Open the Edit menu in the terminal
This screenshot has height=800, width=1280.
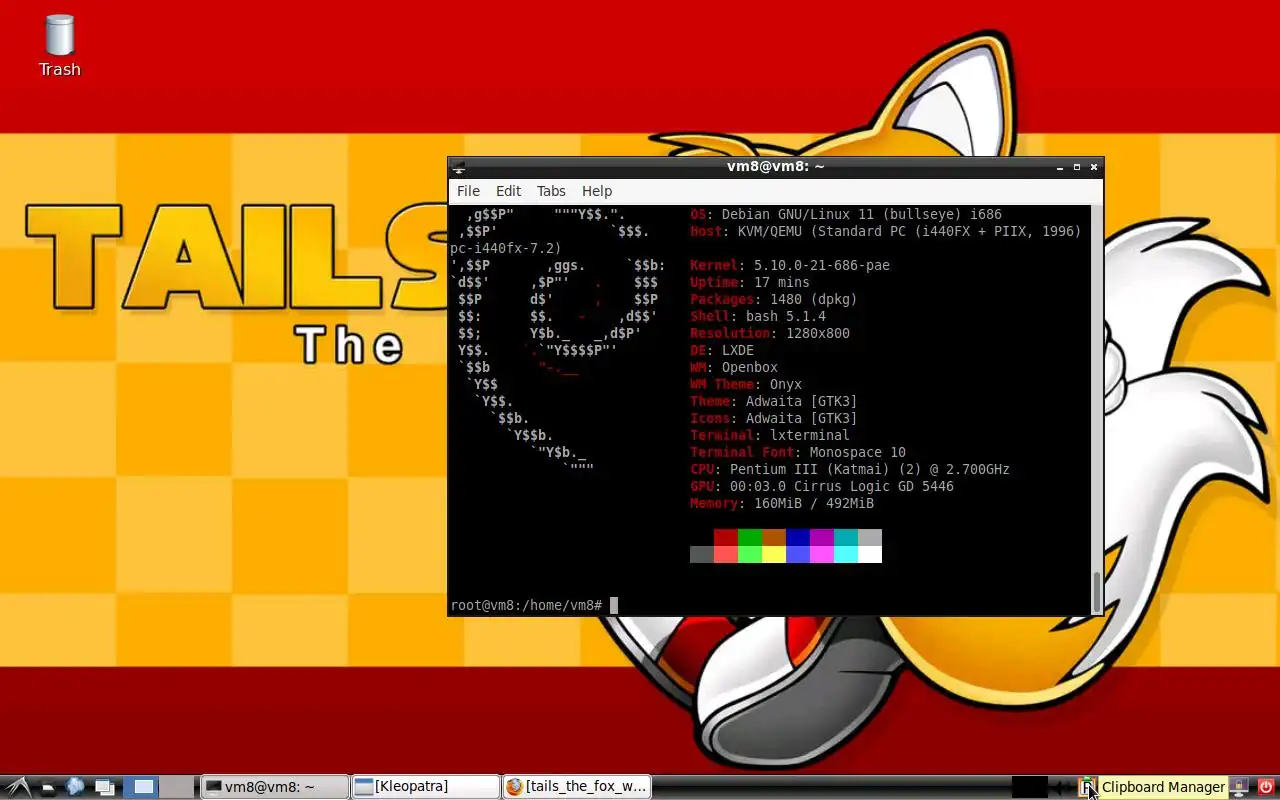pyautogui.click(x=508, y=191)
